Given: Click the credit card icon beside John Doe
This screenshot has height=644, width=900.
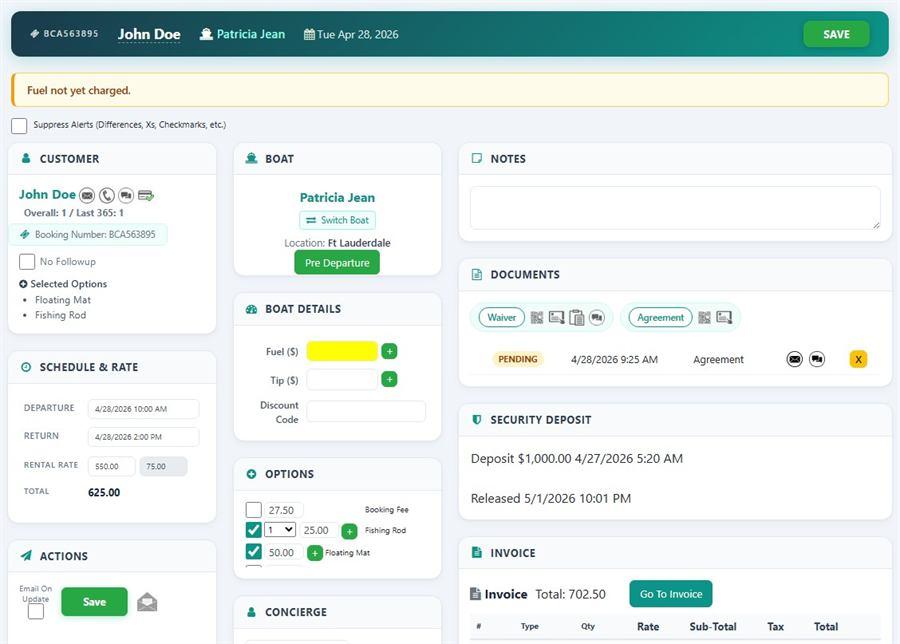Looking at the screenshot, I should coord(146,196).
